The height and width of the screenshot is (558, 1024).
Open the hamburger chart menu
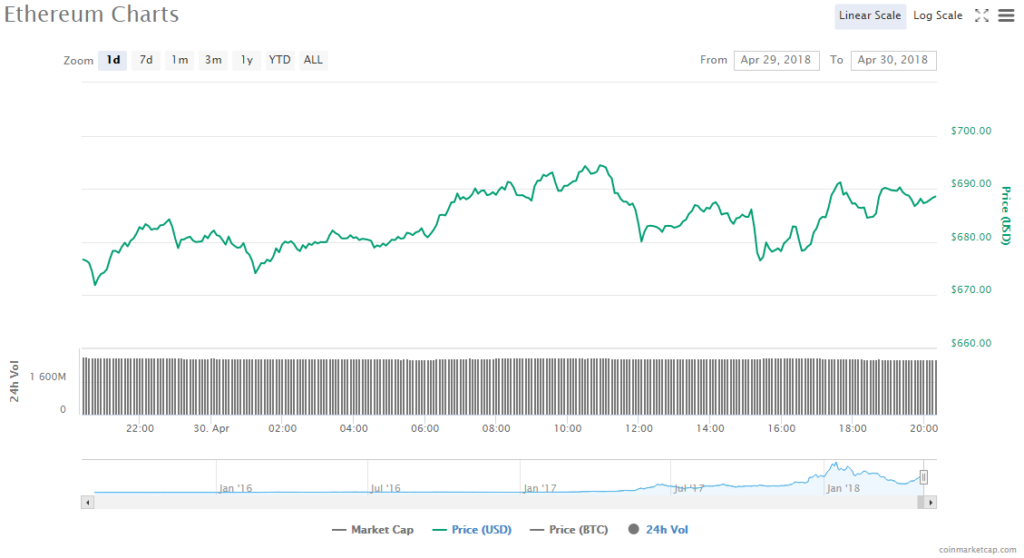click(1005, 15)
